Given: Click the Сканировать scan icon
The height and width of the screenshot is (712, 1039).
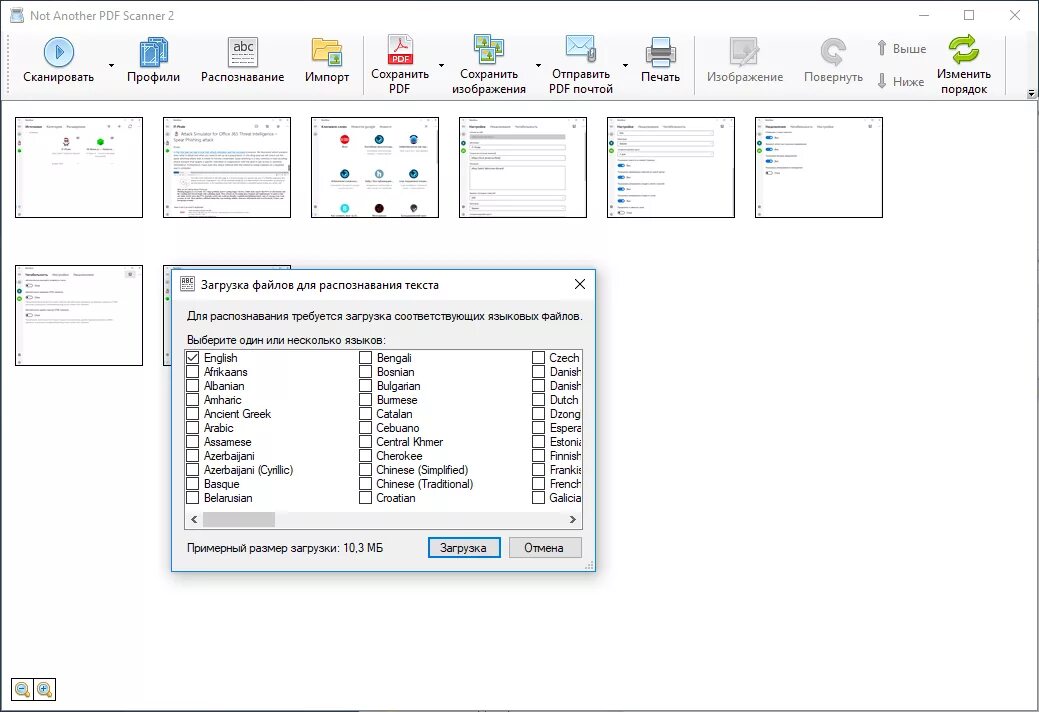Looking at the screenshot, I should pyautogui.click(x=58, y=52).
